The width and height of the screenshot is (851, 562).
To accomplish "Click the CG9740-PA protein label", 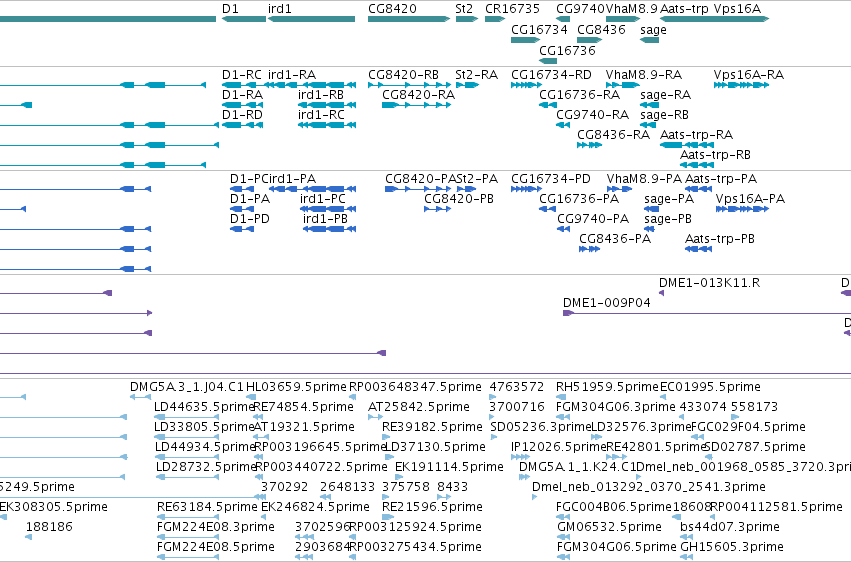I will point(593,219).
